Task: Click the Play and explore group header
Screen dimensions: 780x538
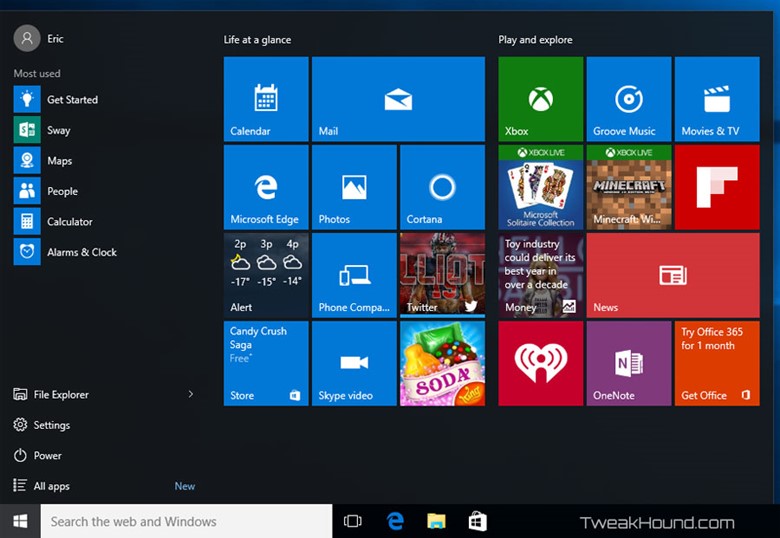Action: tap(535, 40)
